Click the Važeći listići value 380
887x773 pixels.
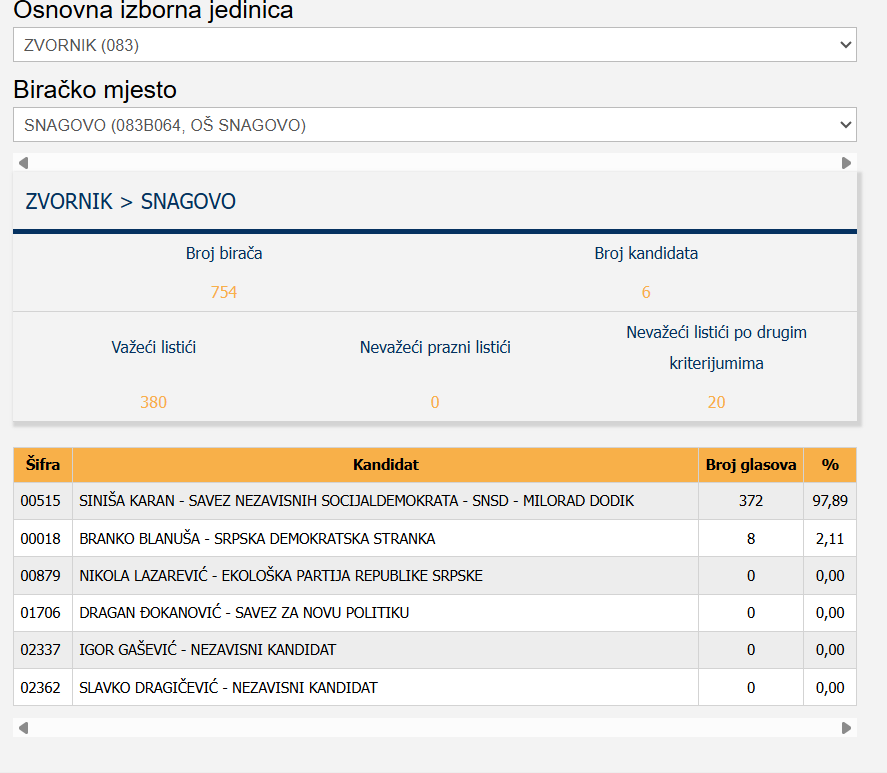[153, 402]
